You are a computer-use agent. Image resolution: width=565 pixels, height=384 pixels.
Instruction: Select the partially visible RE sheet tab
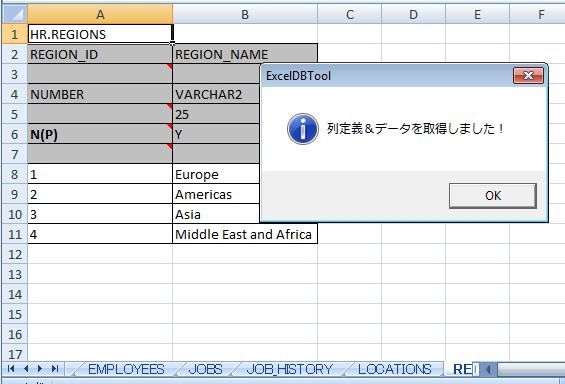tap(462, 369)
